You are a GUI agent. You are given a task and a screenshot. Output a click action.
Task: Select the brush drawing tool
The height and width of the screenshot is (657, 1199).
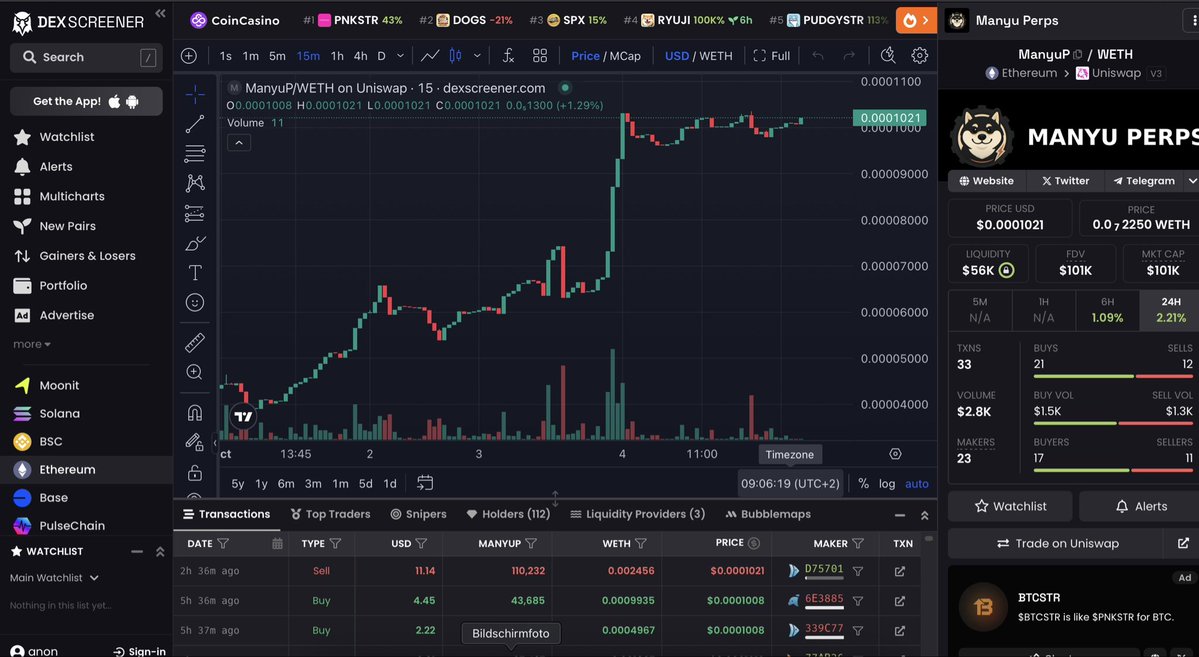(195, 243)
